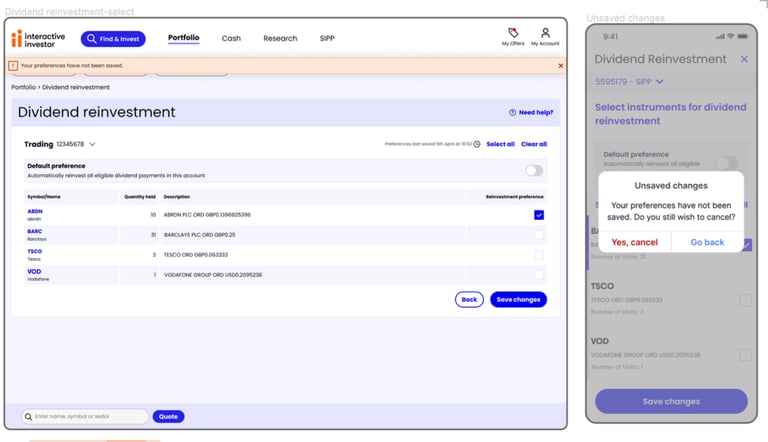Screen dimensions: 768x442
Task: Click the desktop Save changes button
Action: click(x=518, y=299)
